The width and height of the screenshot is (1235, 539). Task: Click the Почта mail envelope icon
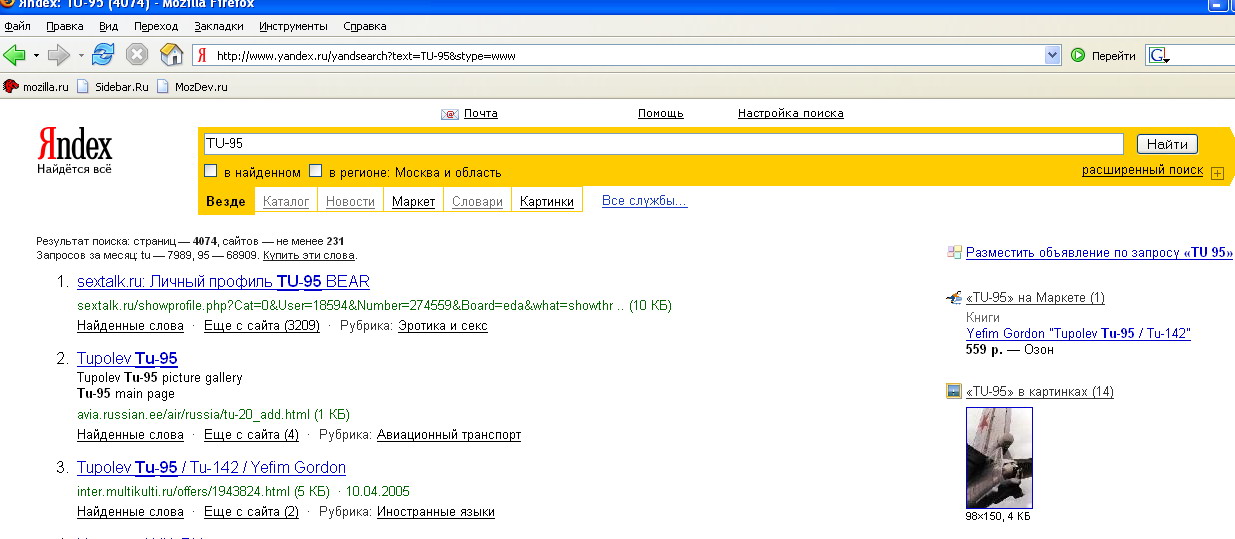[450, 114]
